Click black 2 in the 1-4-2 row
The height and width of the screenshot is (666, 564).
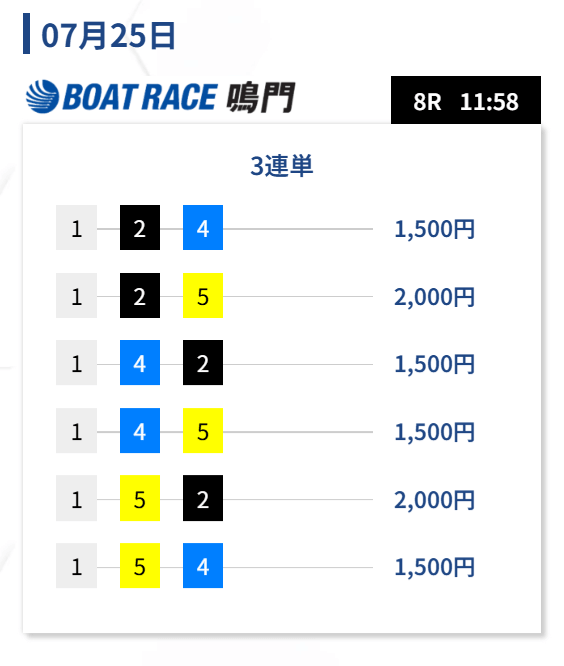click(203, 363)
